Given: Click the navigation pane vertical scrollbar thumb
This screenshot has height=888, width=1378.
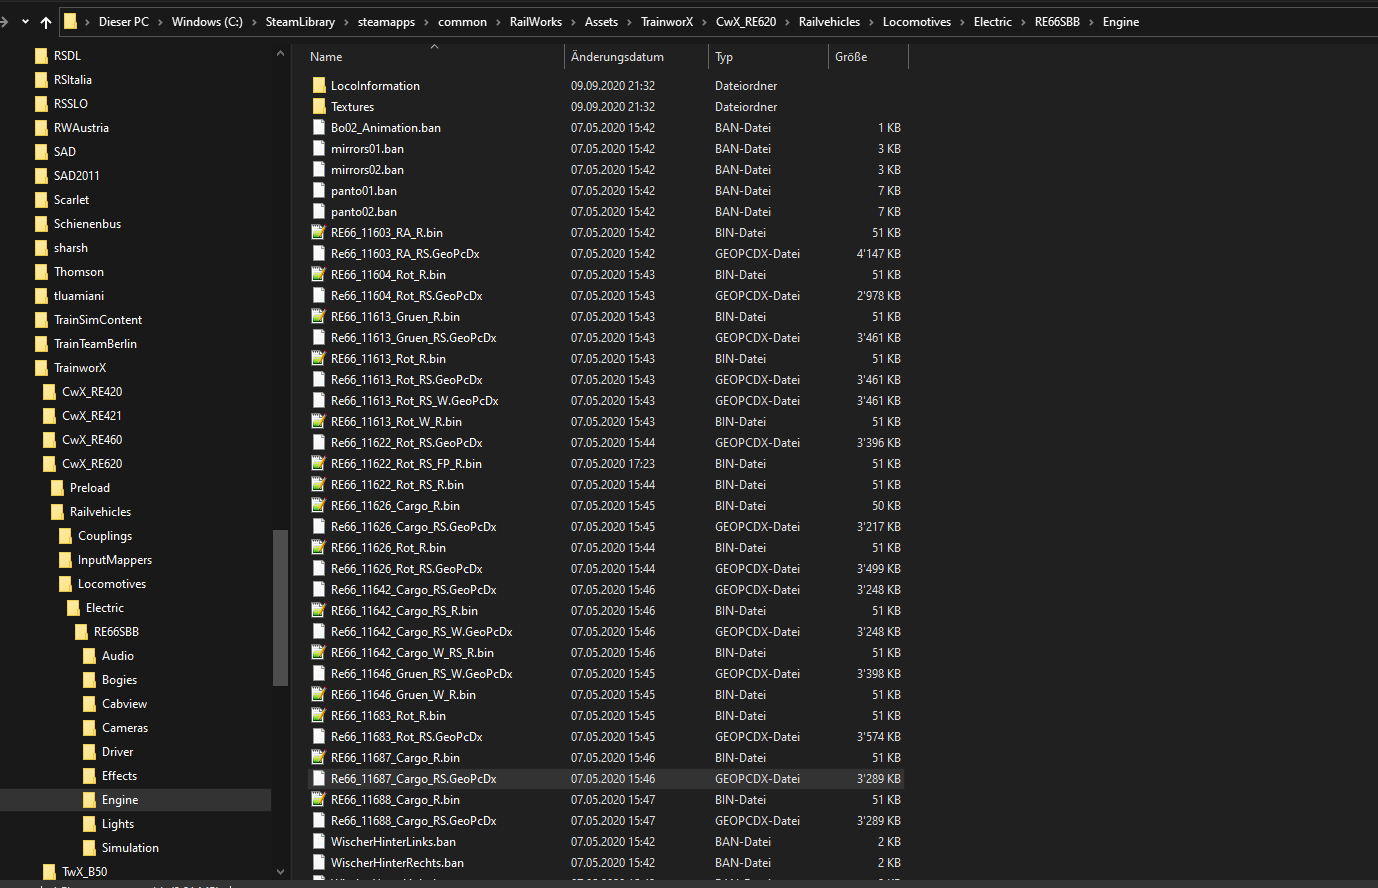Looking at the screenshot, I should (x=280, y=608).
